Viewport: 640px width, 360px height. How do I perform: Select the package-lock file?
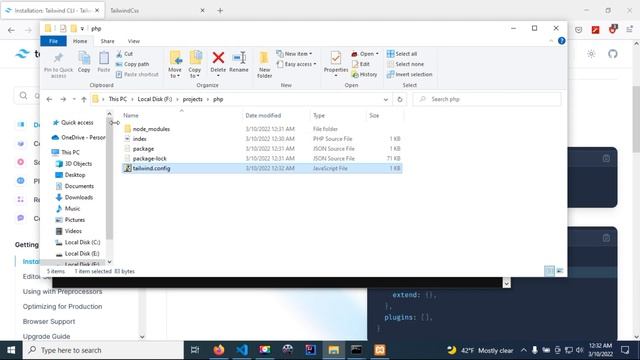(x=262, y=158)
